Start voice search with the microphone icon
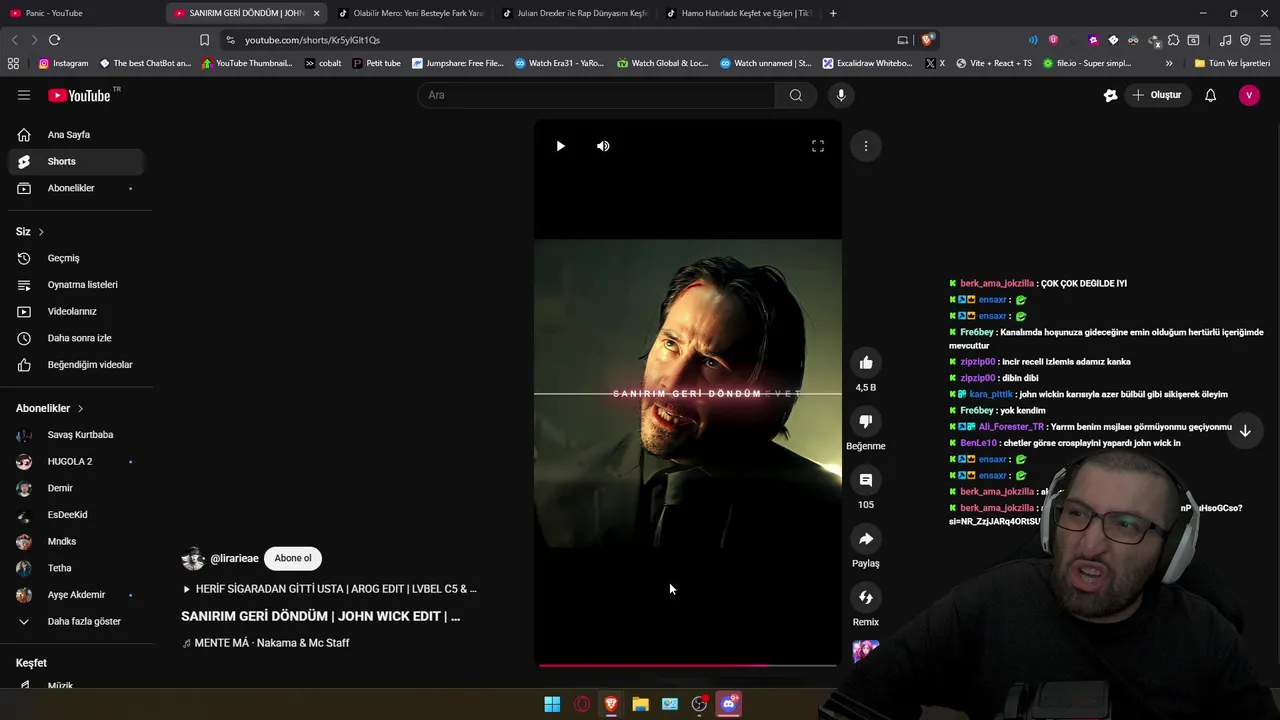The height and width of the screenshot is (720, 1280). (841, 95)
